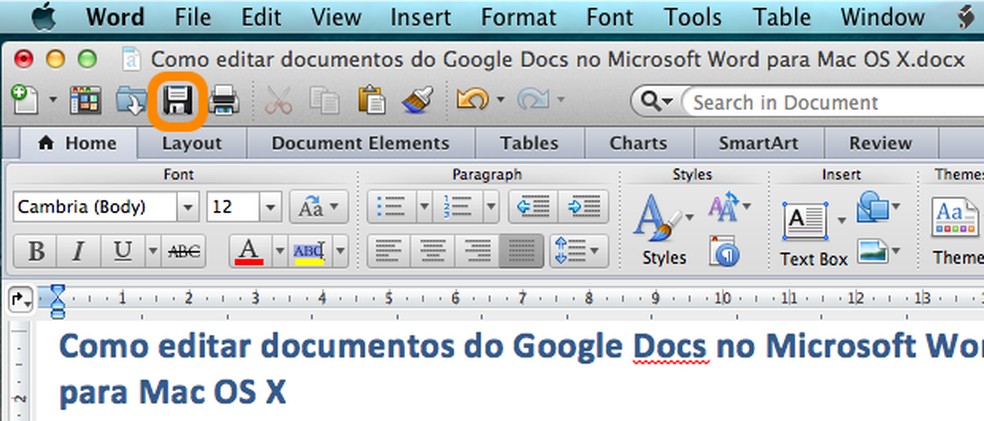Open the bullet style dropdown arrow
Viewport: 984px width, 421px height.
tap(424, 207)
